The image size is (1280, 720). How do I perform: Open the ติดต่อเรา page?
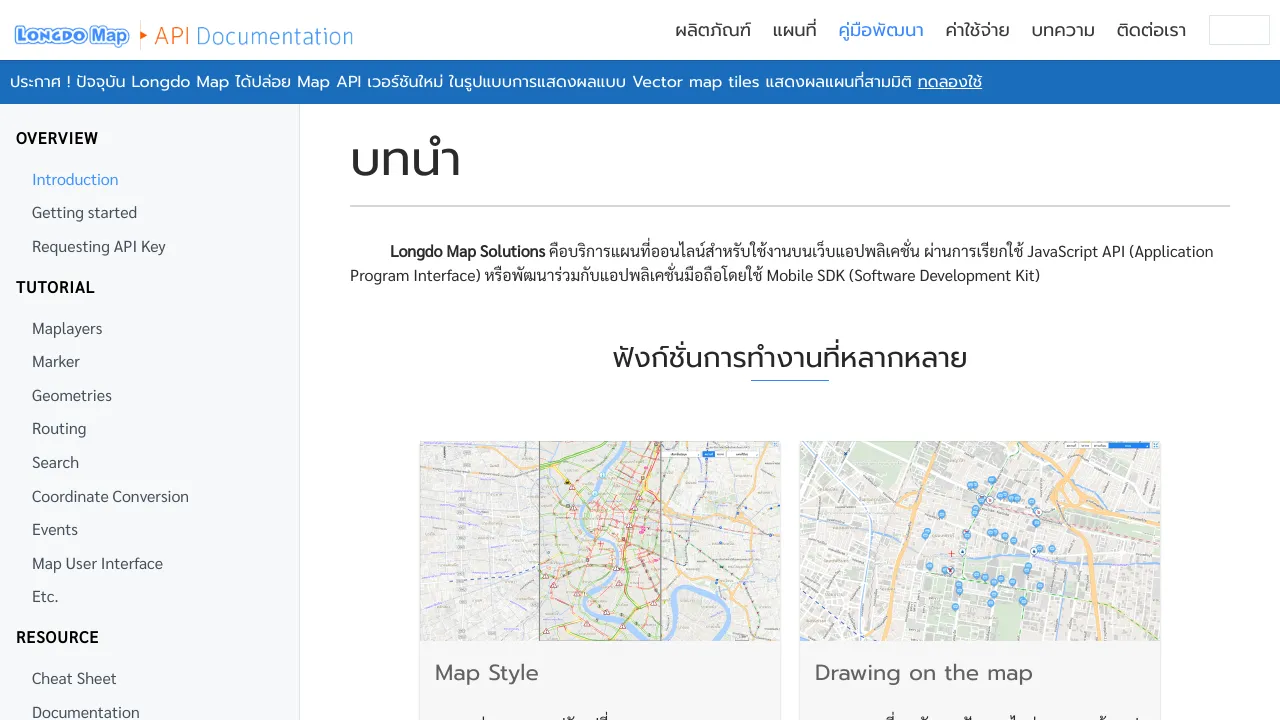[1151, 30]
